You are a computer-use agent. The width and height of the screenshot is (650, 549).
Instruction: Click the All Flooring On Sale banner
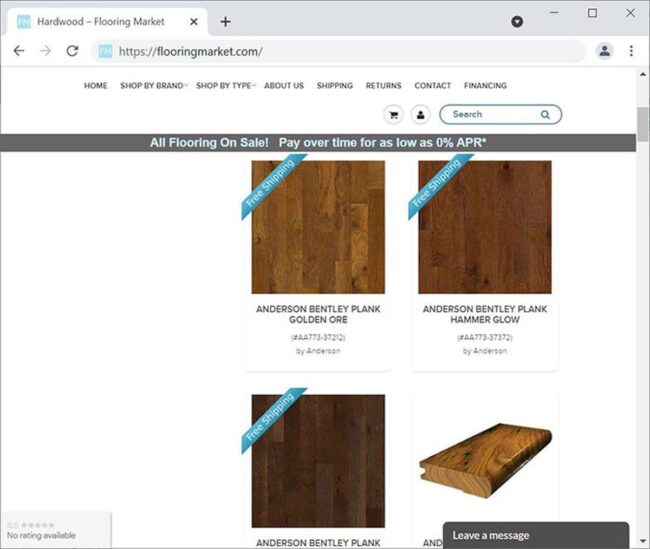pyautogui.click(x=318, y=143)
